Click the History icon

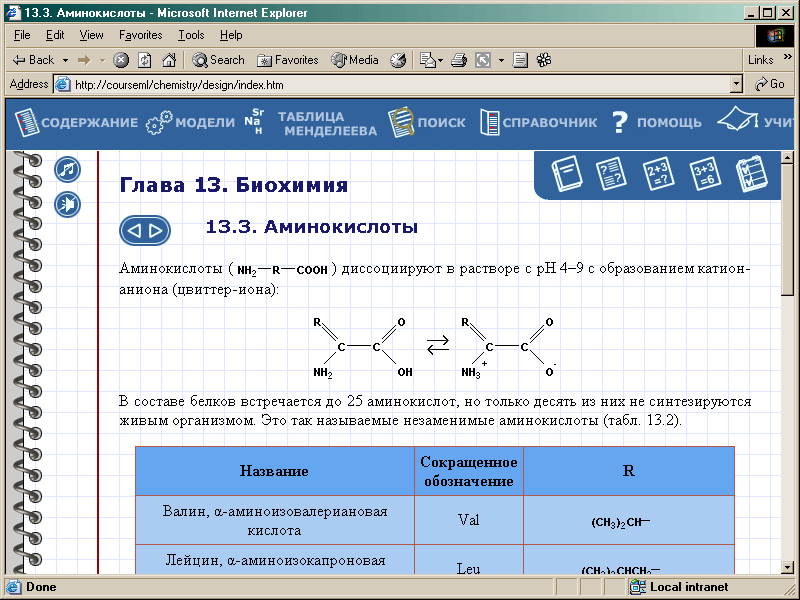pyautogui.click(x=398, y=60)
